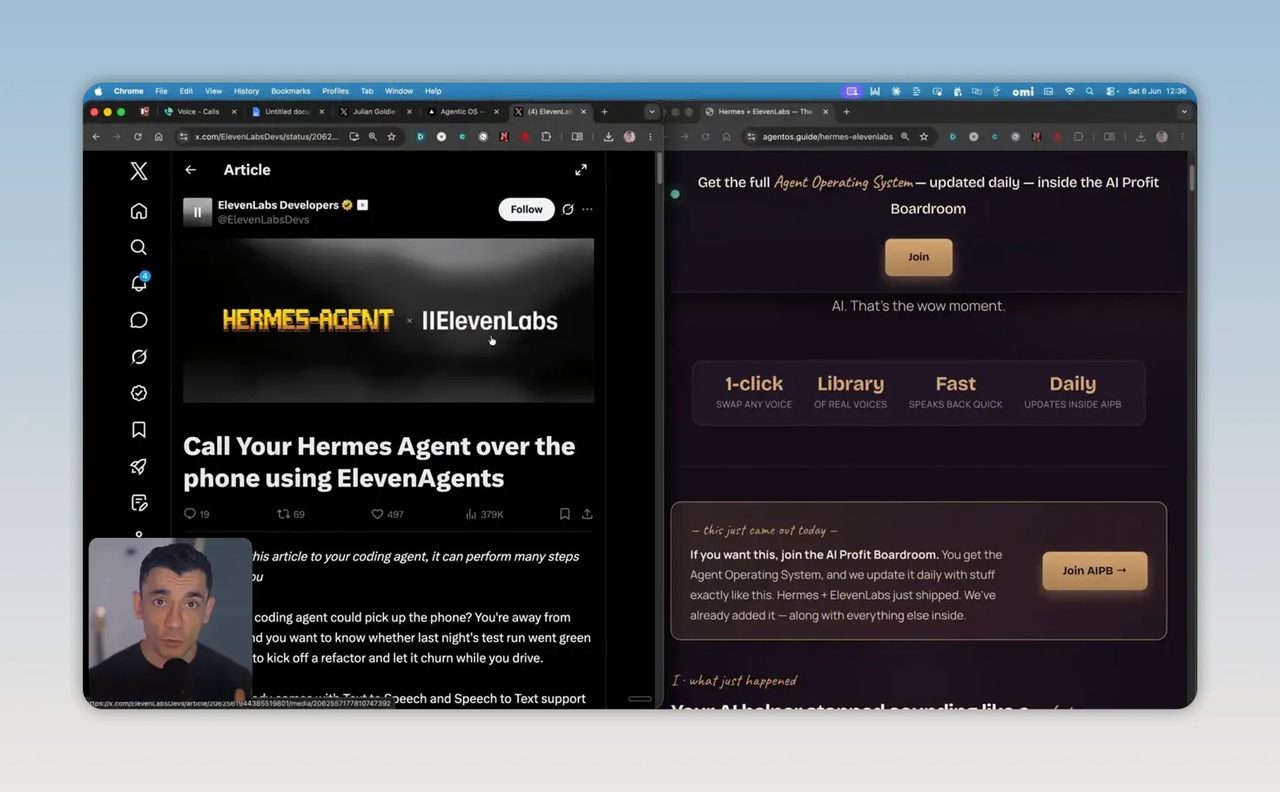This screenshot has width=1280, height=792.
Task: Open the File menu
Action: (161, 91)
